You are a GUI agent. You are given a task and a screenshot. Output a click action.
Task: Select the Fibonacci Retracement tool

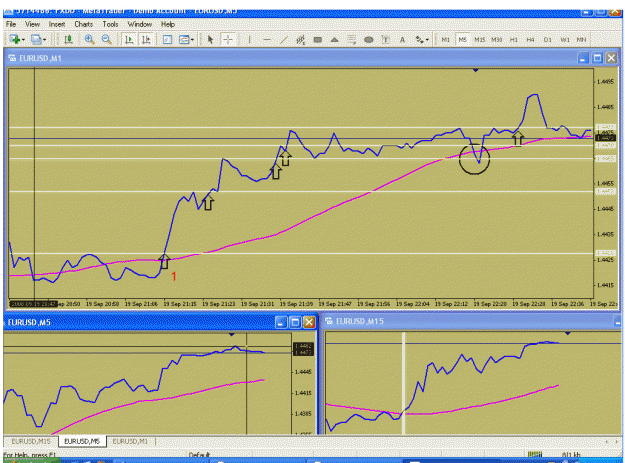coord(352,39)
